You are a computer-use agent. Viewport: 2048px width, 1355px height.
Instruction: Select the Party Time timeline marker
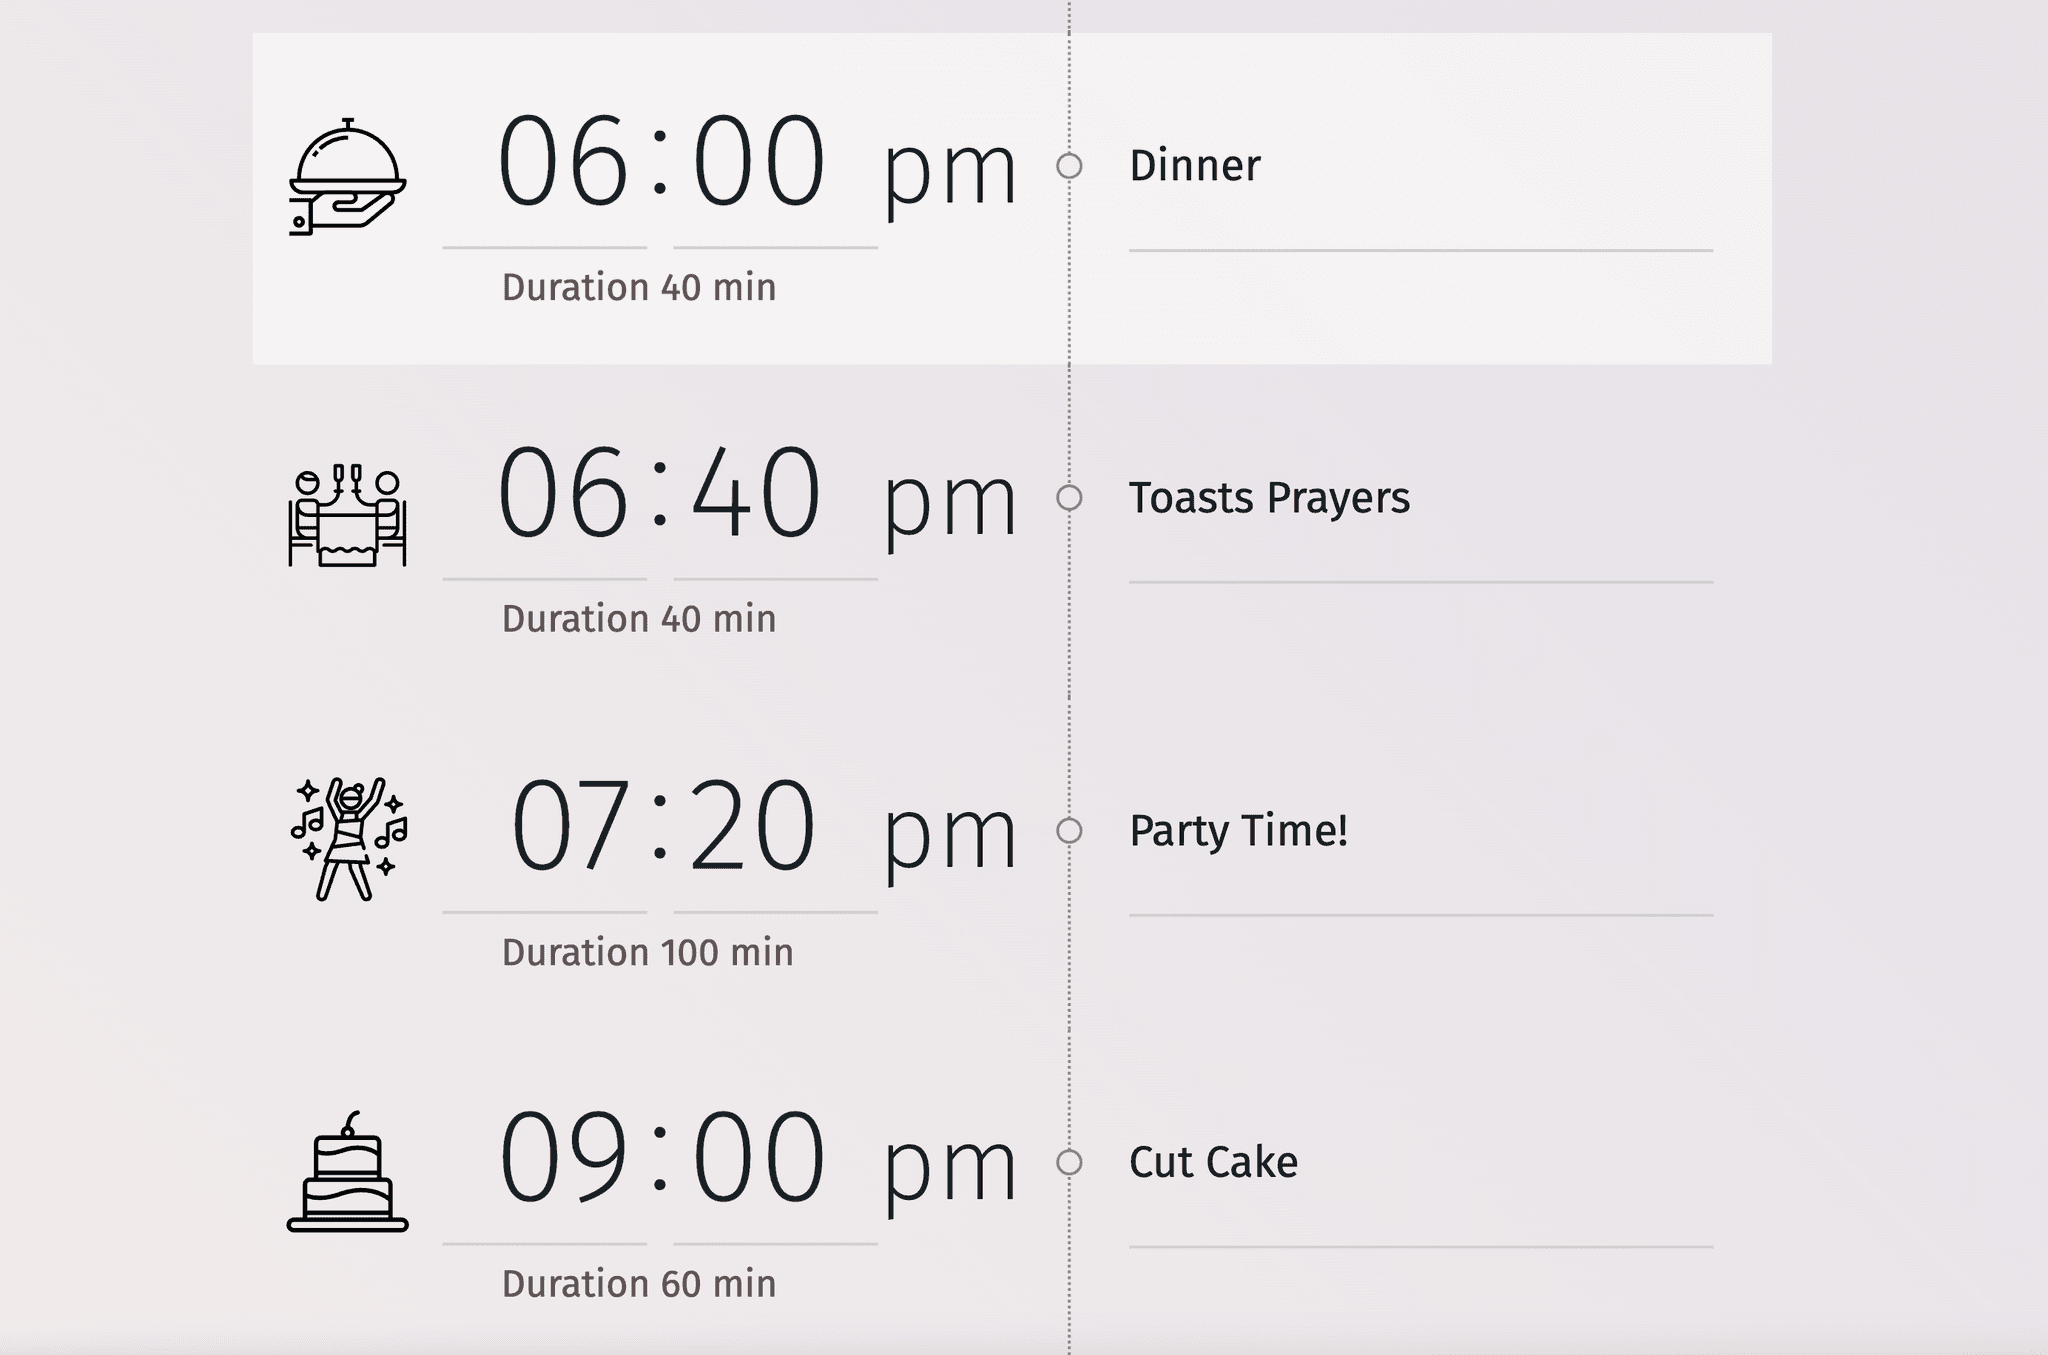click(x=1069, y=831)
